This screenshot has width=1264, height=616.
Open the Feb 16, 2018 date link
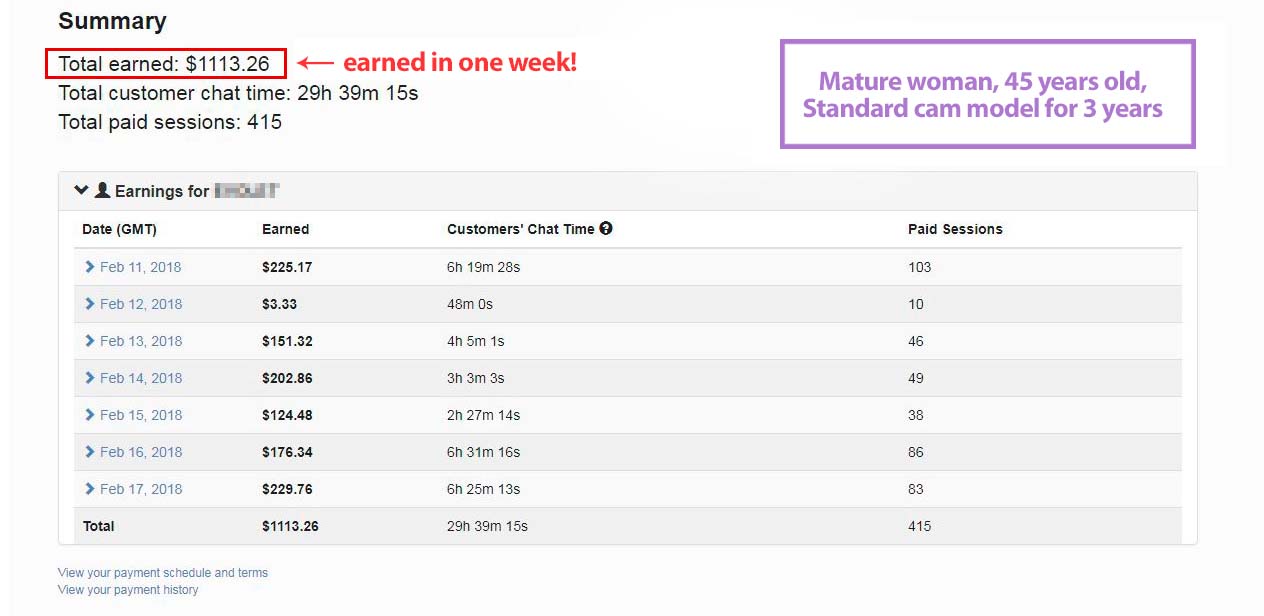(x=140, y=452)
